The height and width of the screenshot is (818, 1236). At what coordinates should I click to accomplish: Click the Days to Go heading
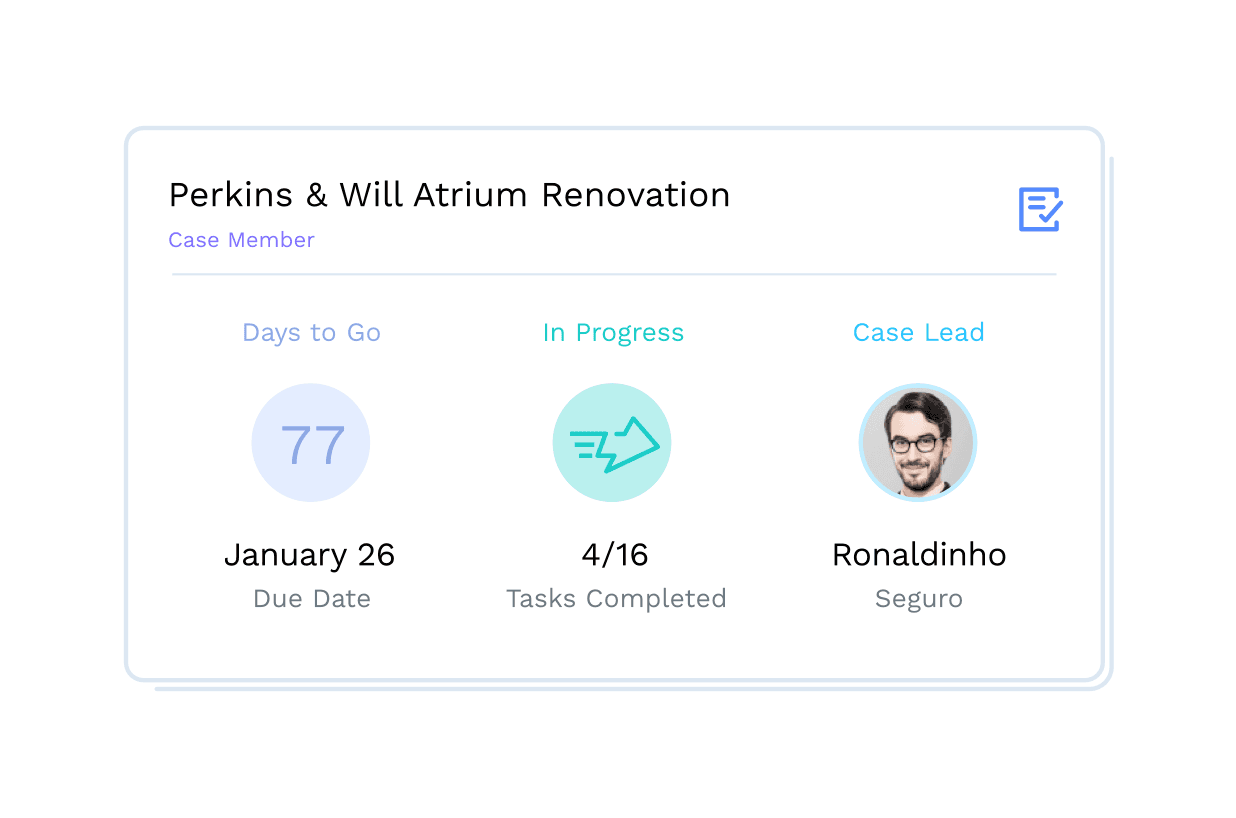[311, 333]
